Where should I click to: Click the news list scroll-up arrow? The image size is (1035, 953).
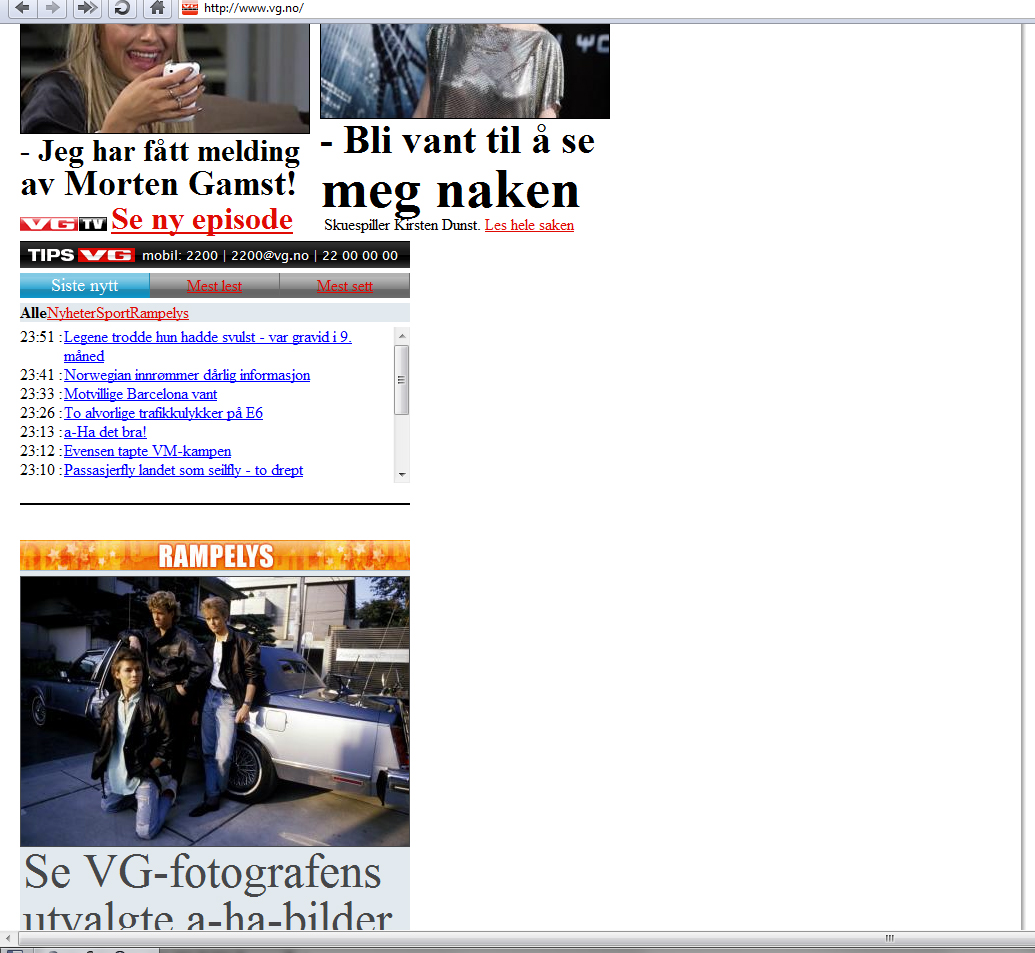coord(402,336)
